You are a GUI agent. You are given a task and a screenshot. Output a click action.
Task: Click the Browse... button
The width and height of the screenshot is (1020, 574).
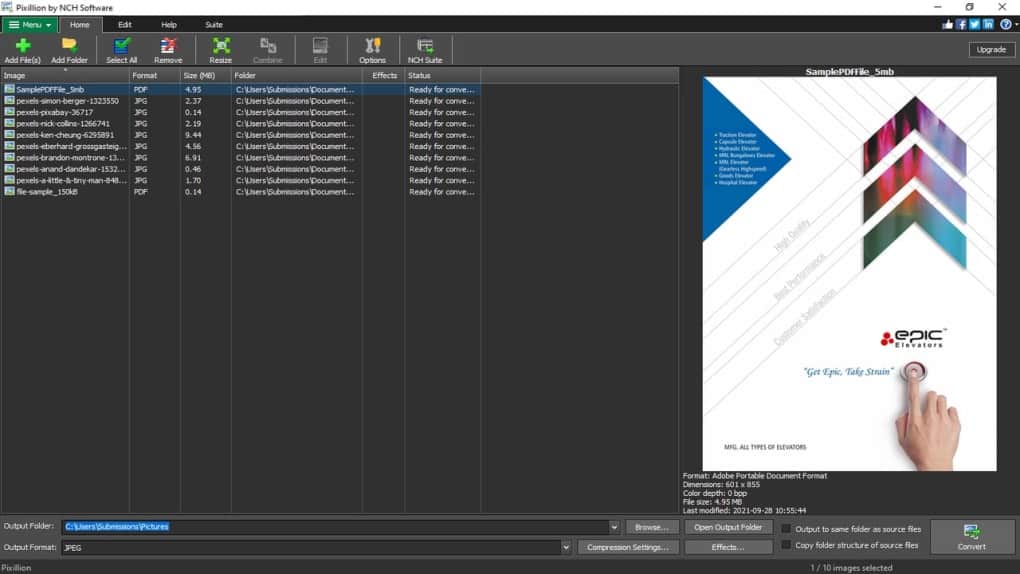652,527
